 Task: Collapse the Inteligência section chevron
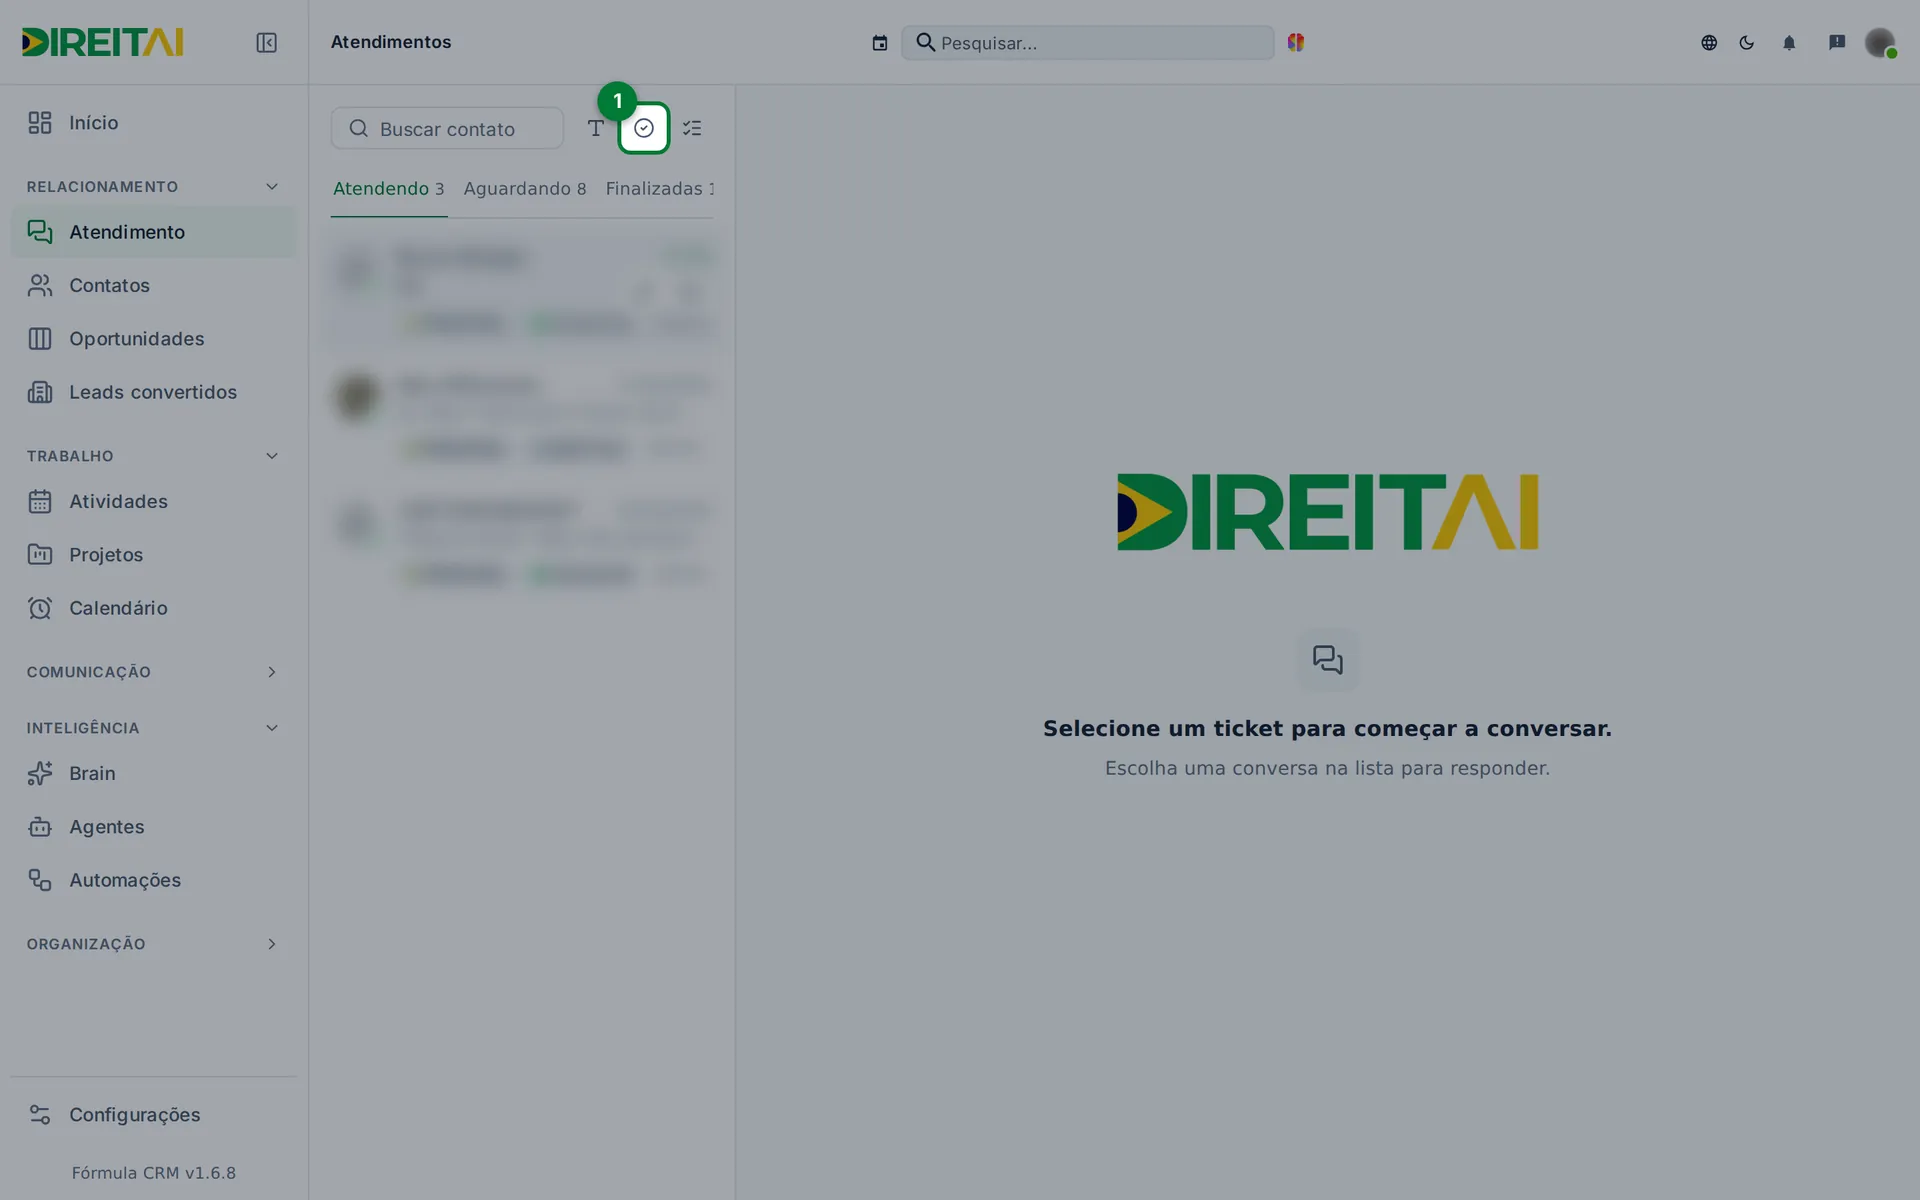coord(271,728)
